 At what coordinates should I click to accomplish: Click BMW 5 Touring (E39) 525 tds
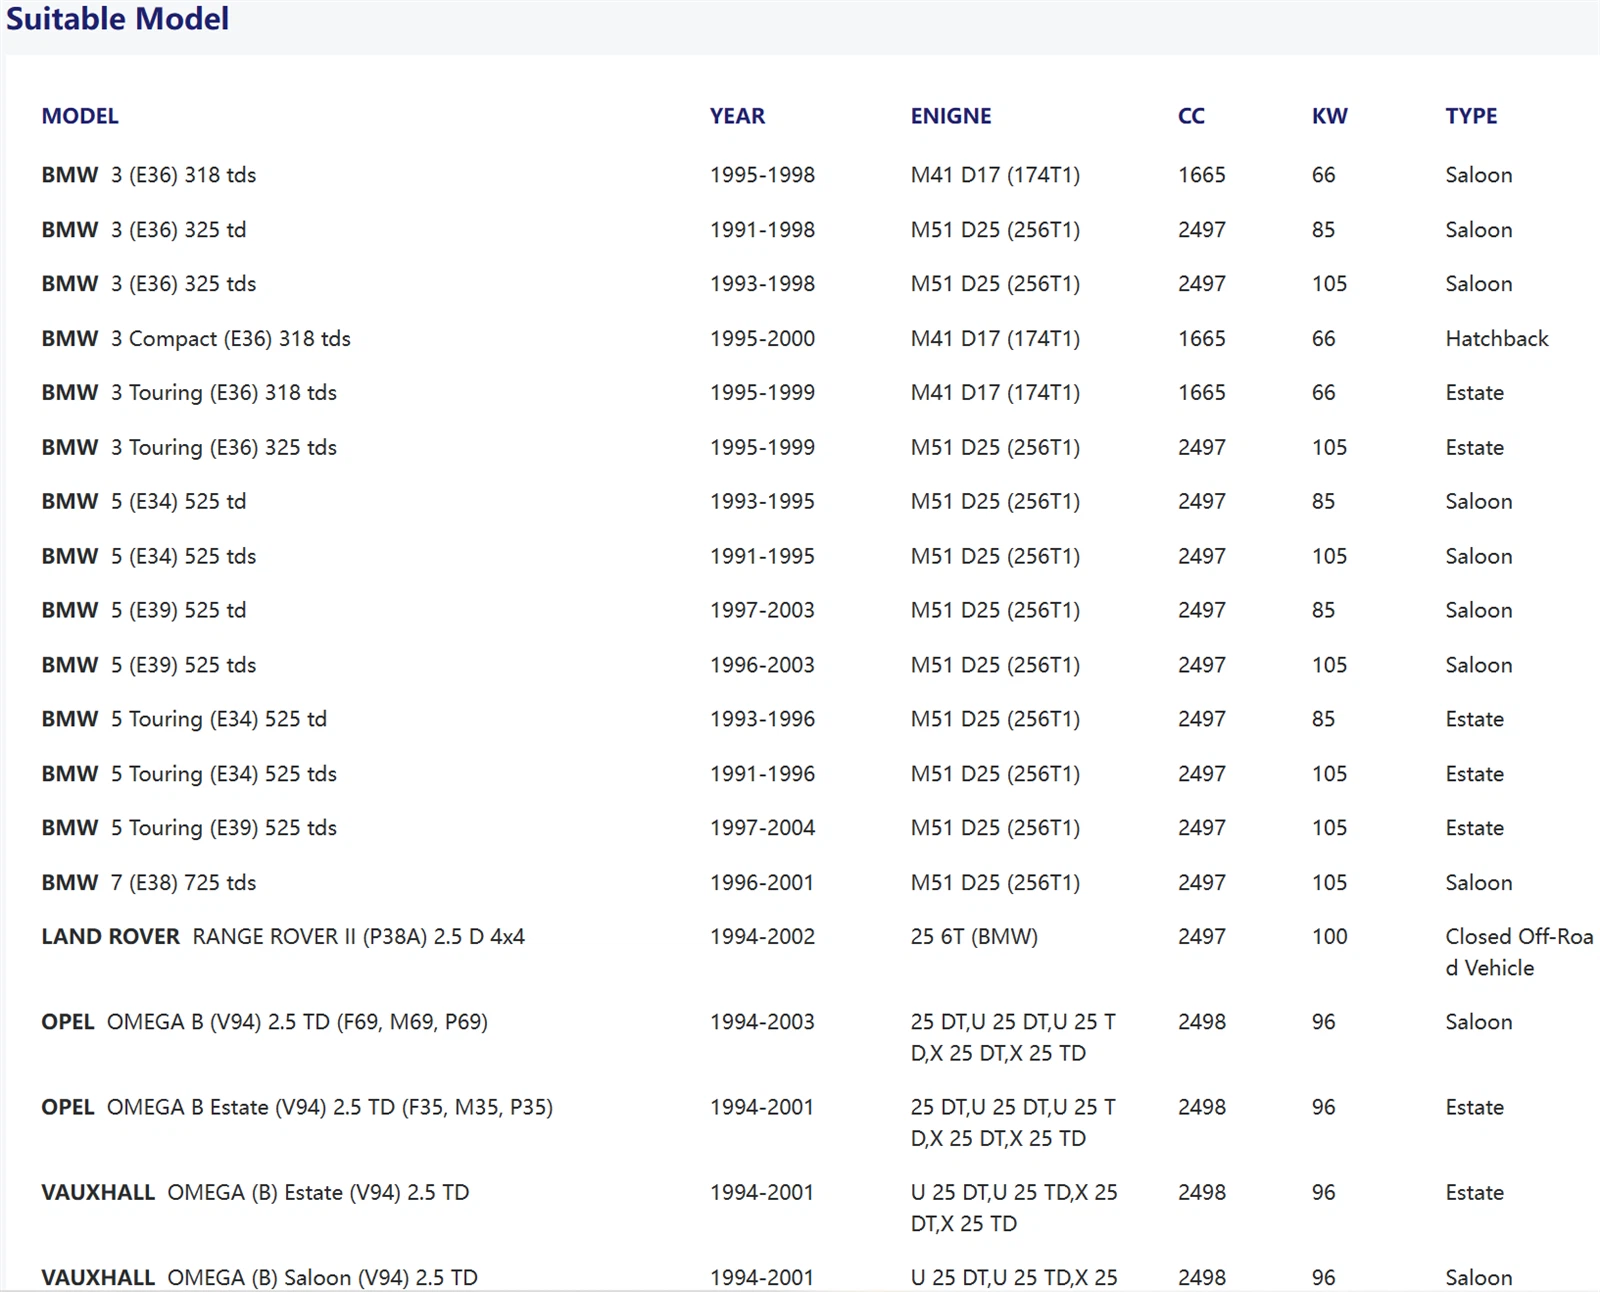[189, 828]
